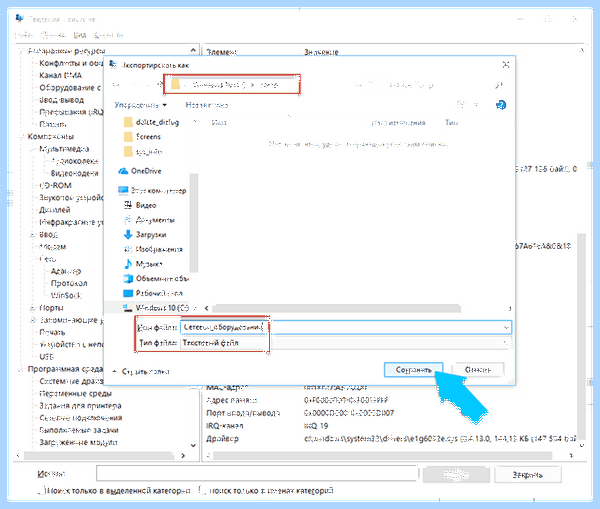Open the Упорядочить dropdown menu
The width and height of the screenshot is (600, 509).
pos(140,105)
